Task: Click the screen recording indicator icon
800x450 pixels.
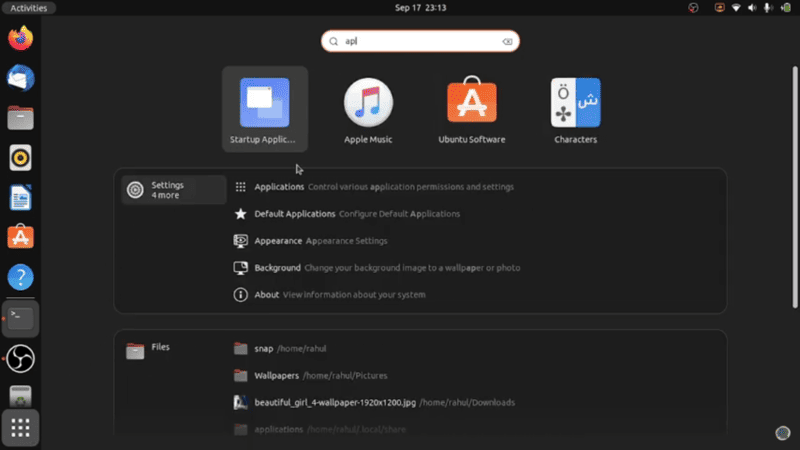Action: click(x=719, y=8)
